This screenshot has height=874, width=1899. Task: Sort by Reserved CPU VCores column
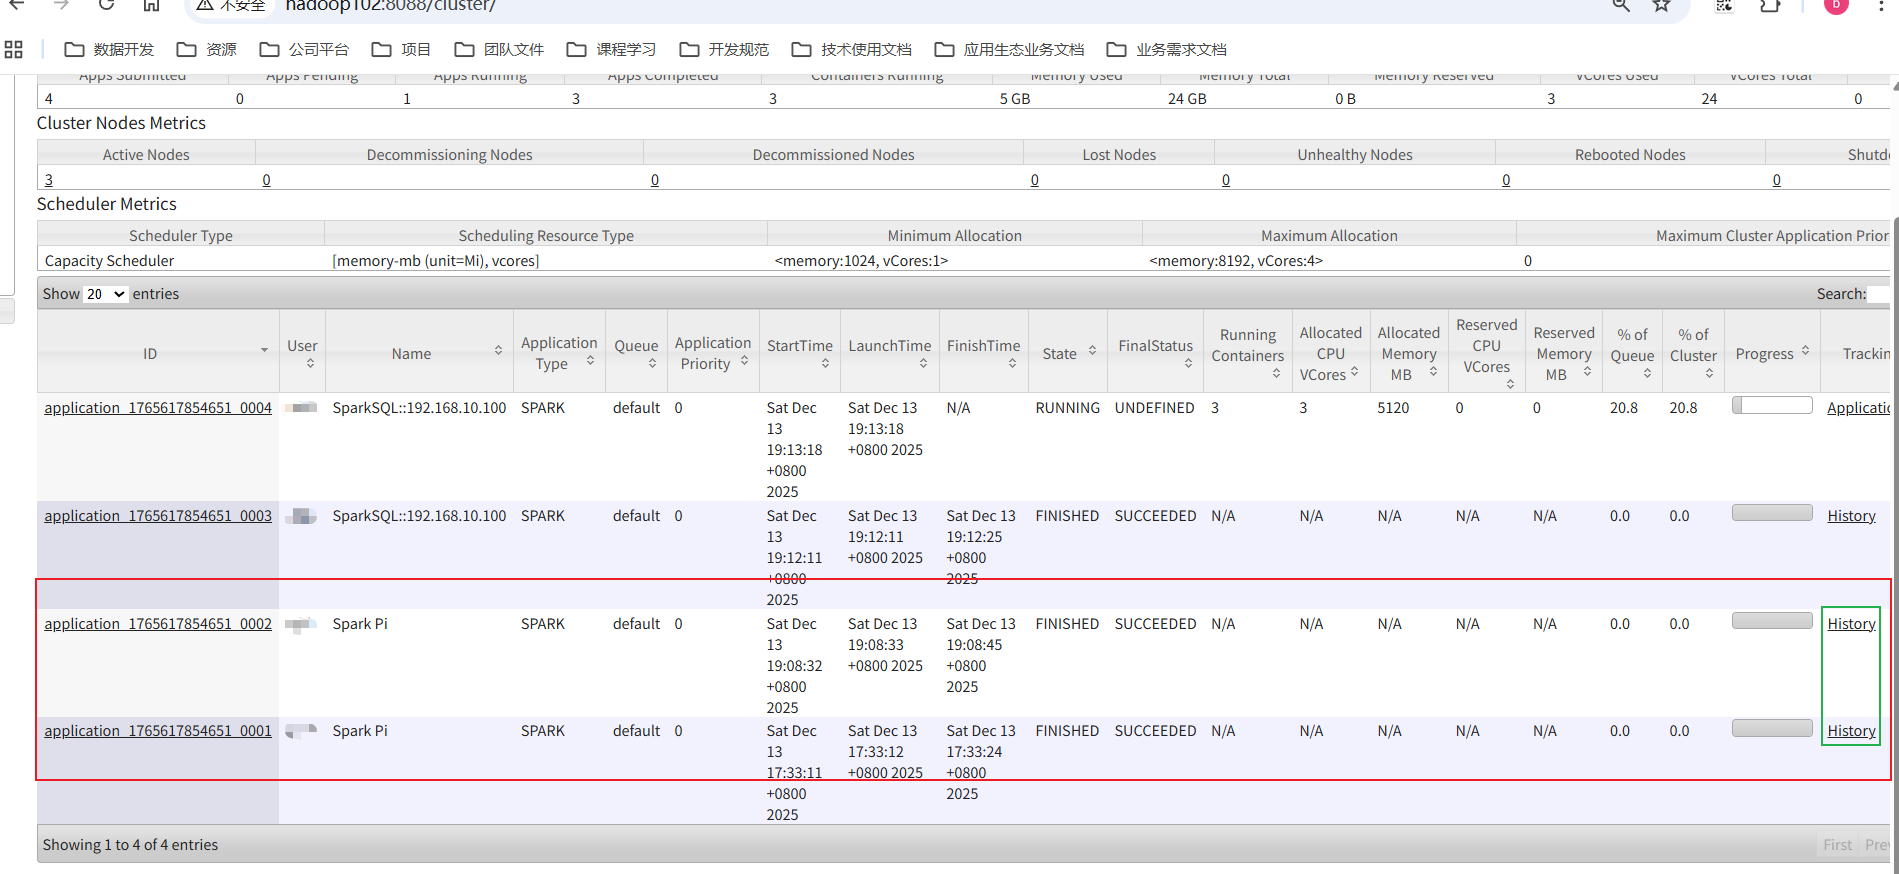pos(1487,351)
